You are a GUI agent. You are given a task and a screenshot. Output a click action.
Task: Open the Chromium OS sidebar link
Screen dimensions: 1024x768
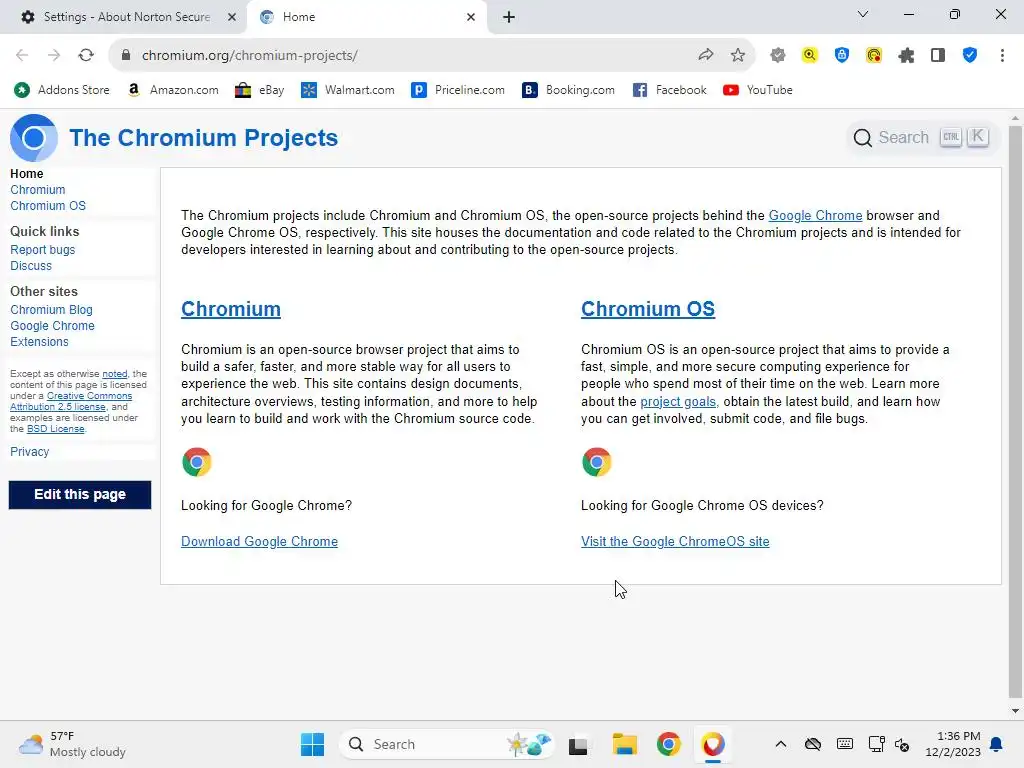pos(48,206)
